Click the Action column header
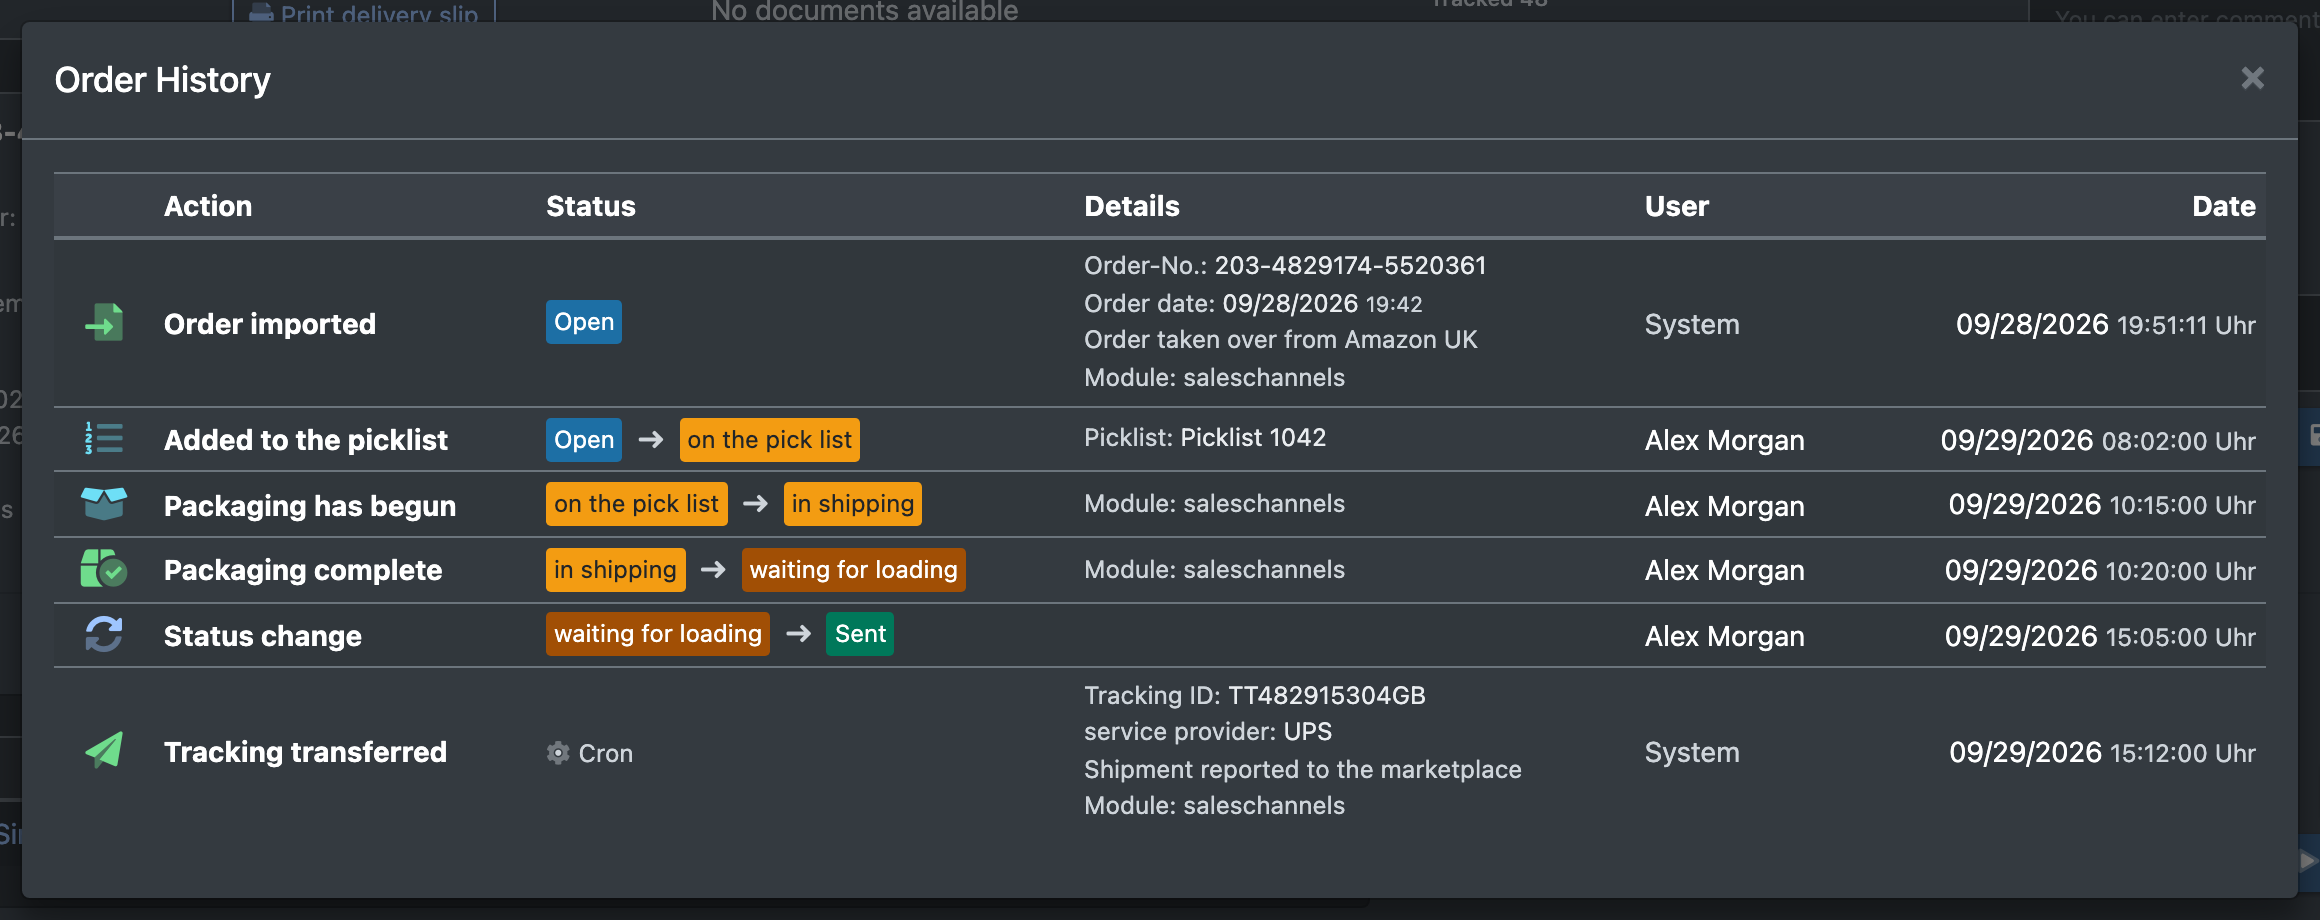This screenshot has width=2320, height=920. pos(208,206)
